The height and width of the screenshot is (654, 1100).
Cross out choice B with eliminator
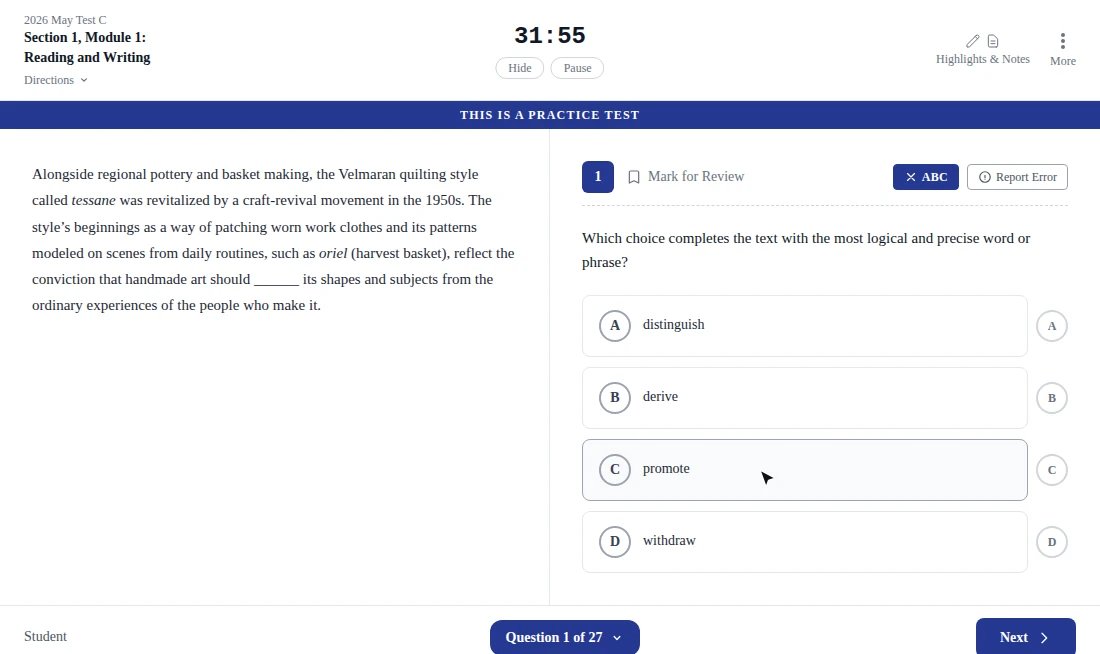tap(1052, 398)
